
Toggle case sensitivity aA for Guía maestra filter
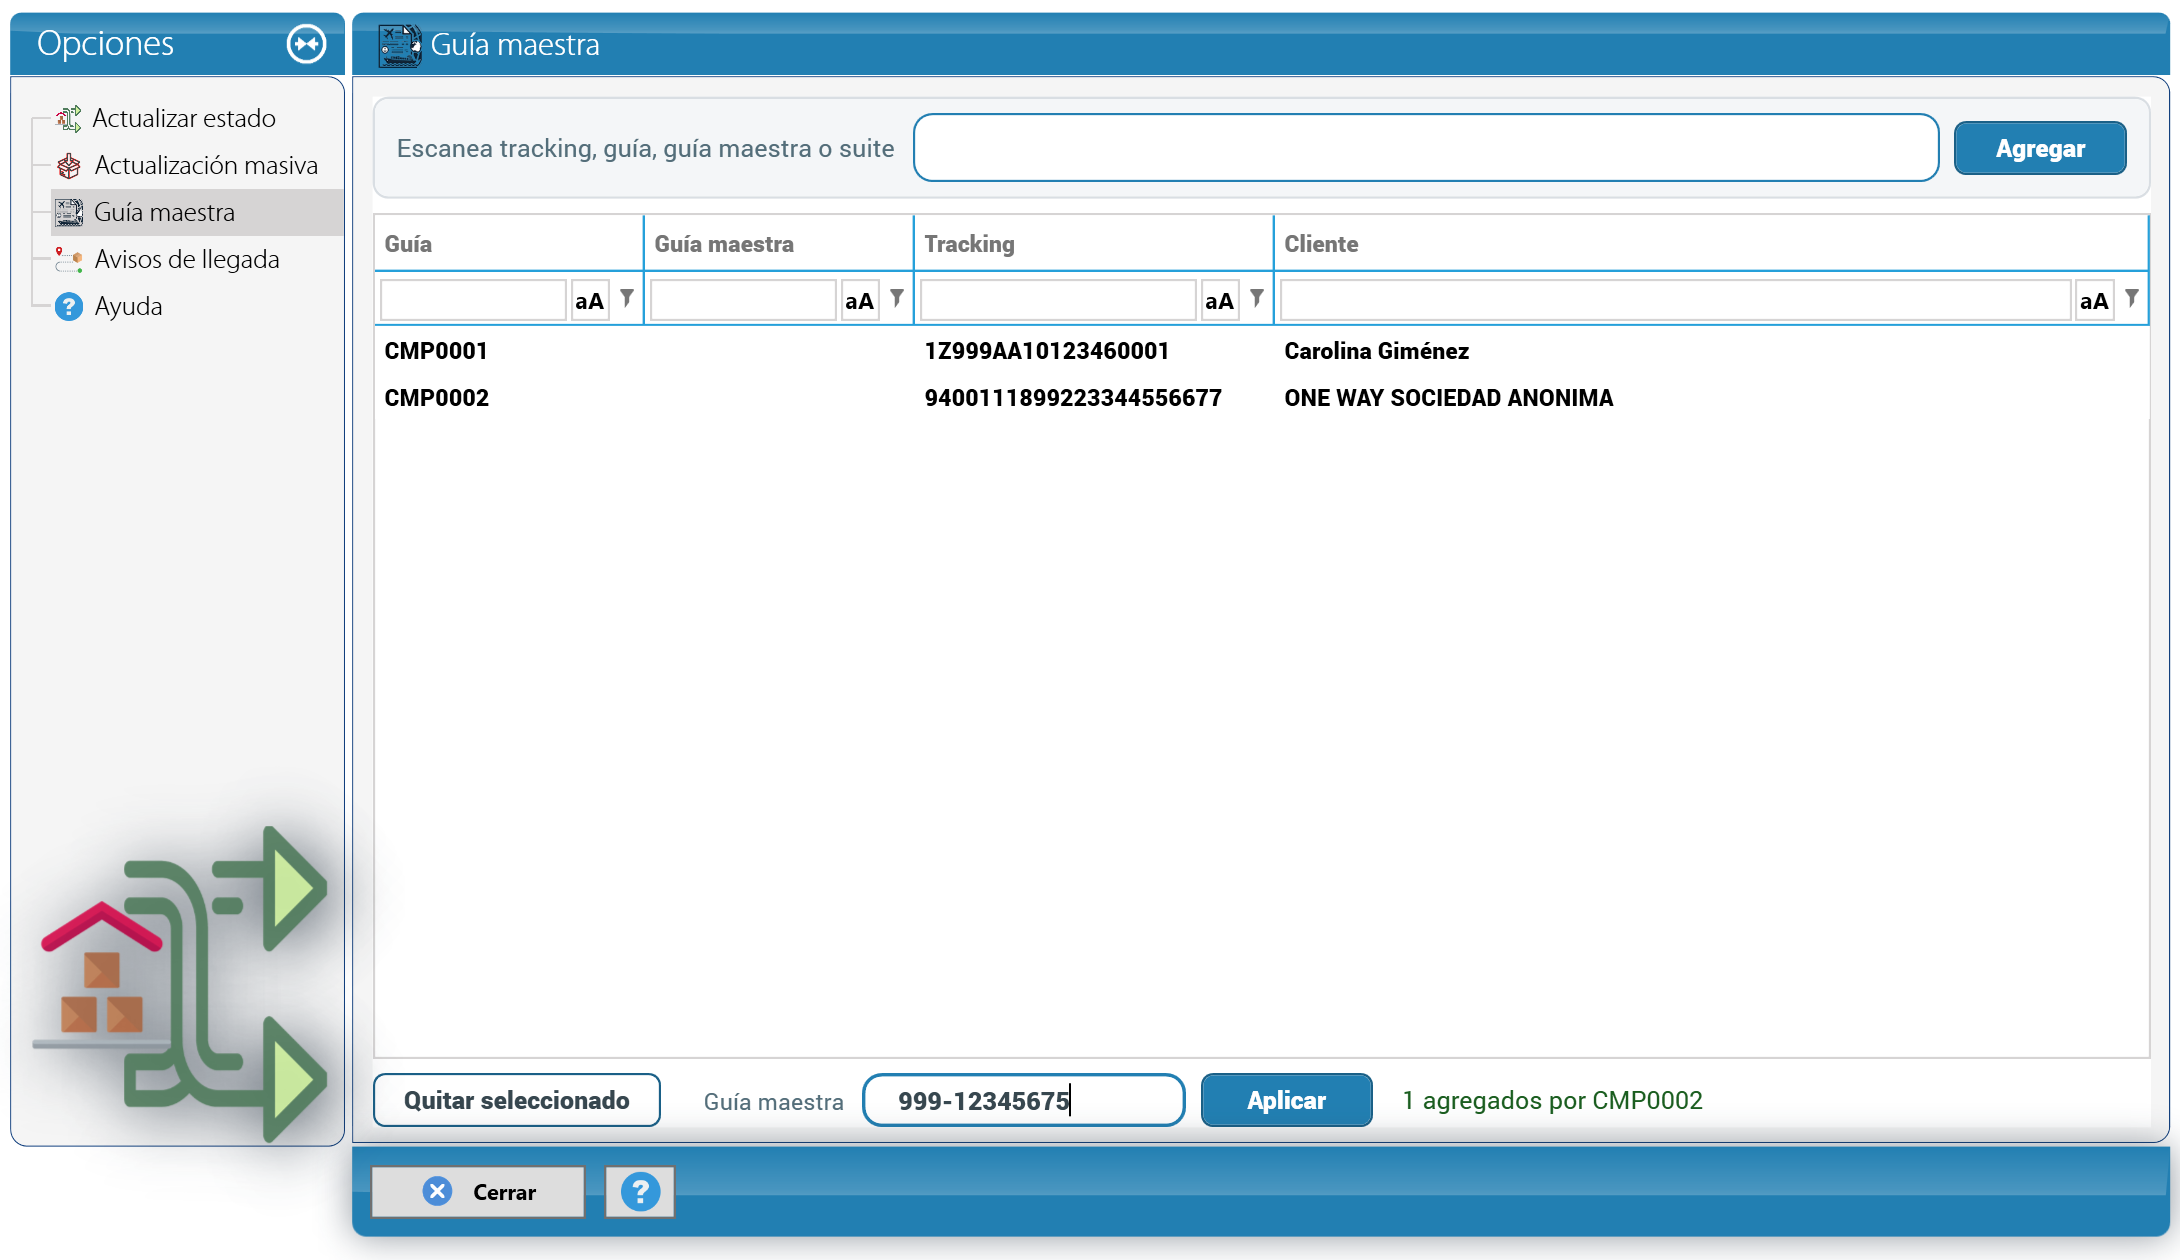pos(860,300)
